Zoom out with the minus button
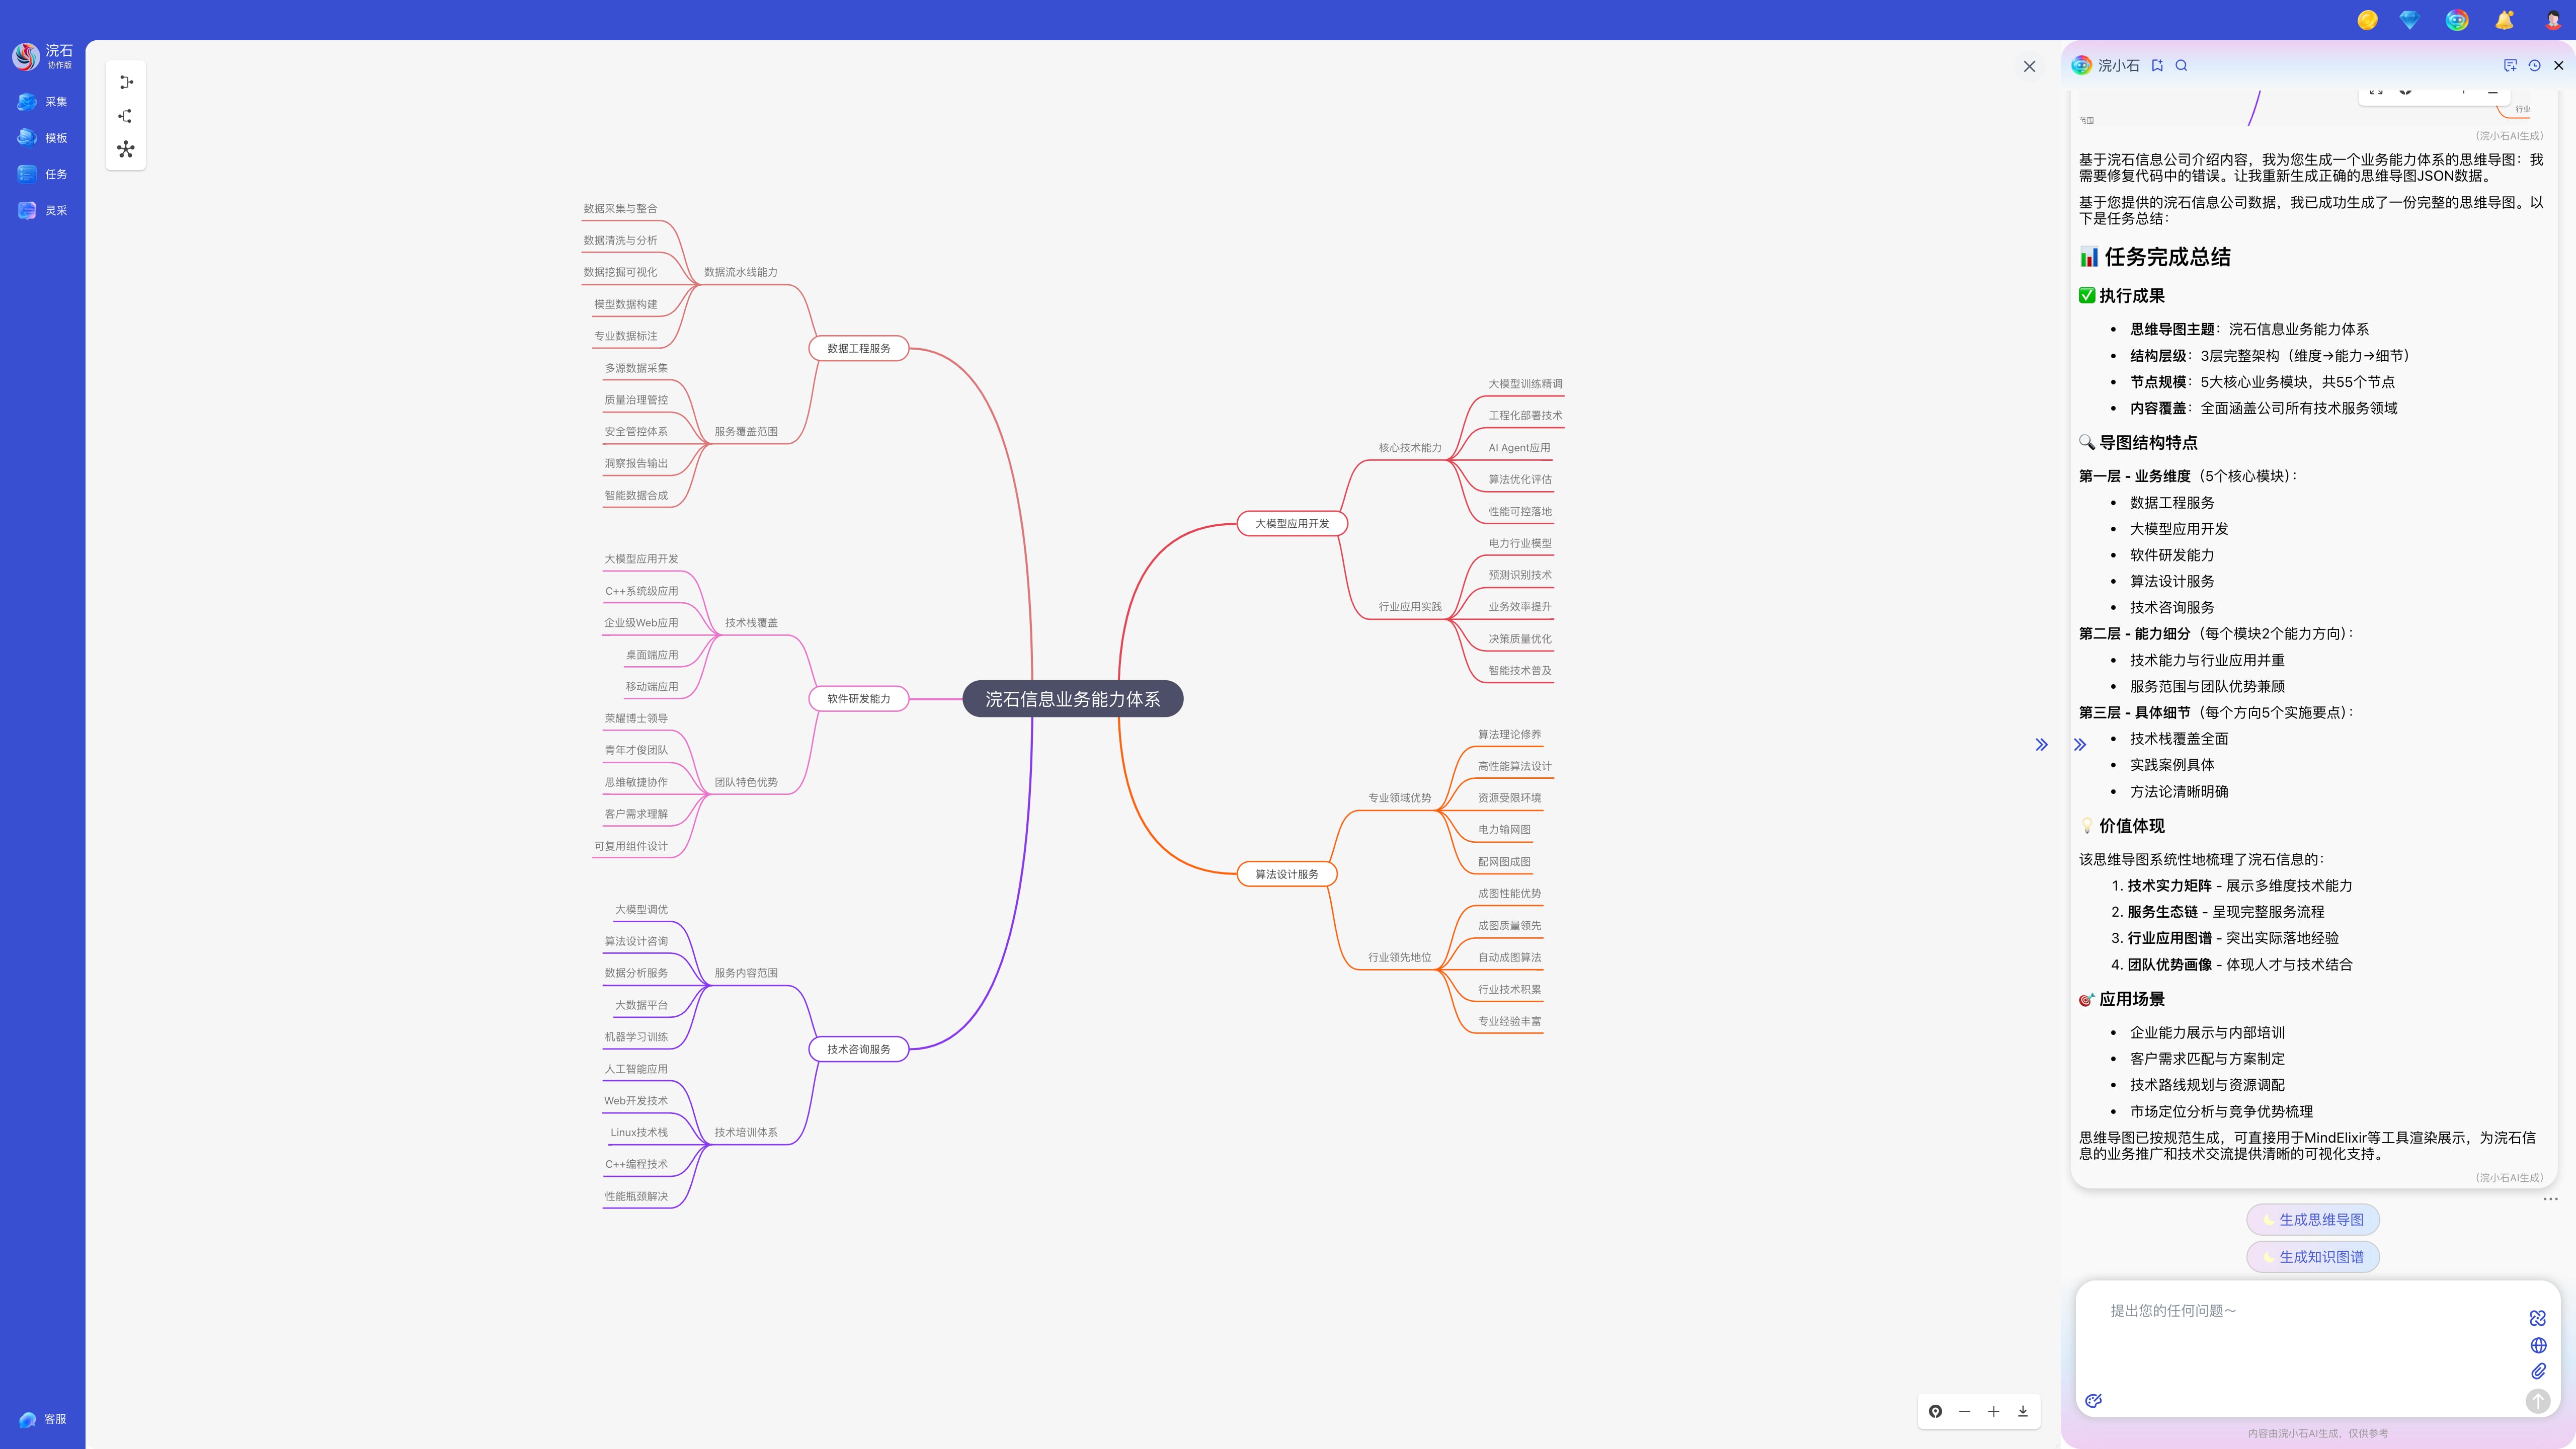Screen dimensions: 2576x1449 point(1964,1411)
